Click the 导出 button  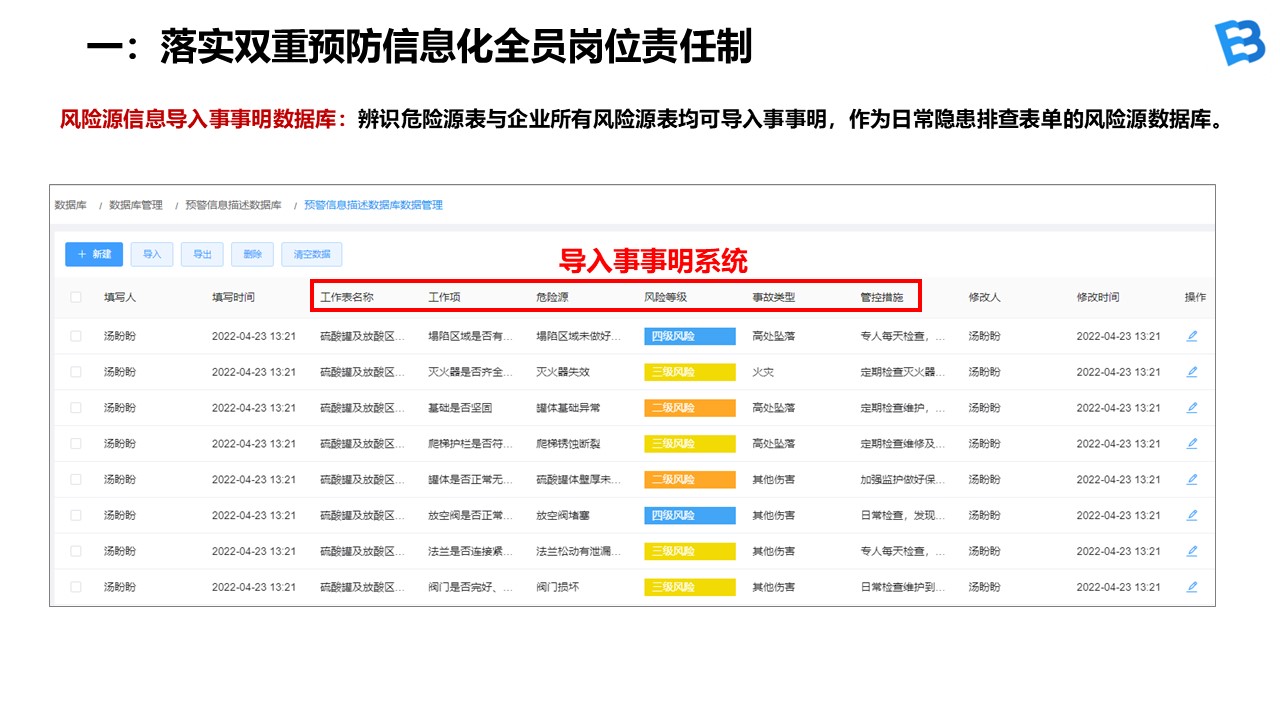pos(202,254)
